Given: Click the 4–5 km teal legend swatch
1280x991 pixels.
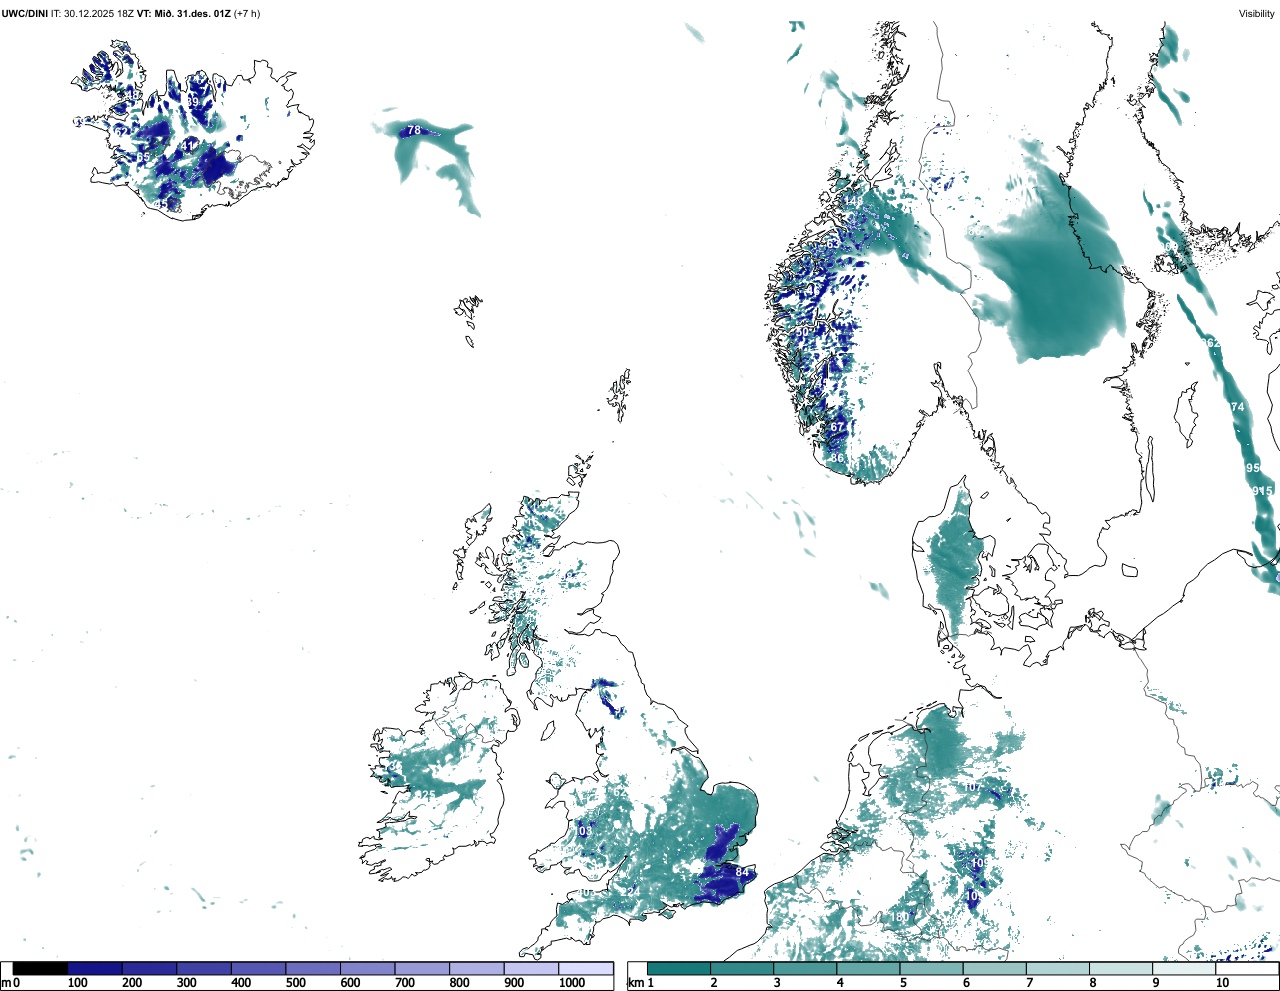Looking at the screenshot, I should [869, 969].
